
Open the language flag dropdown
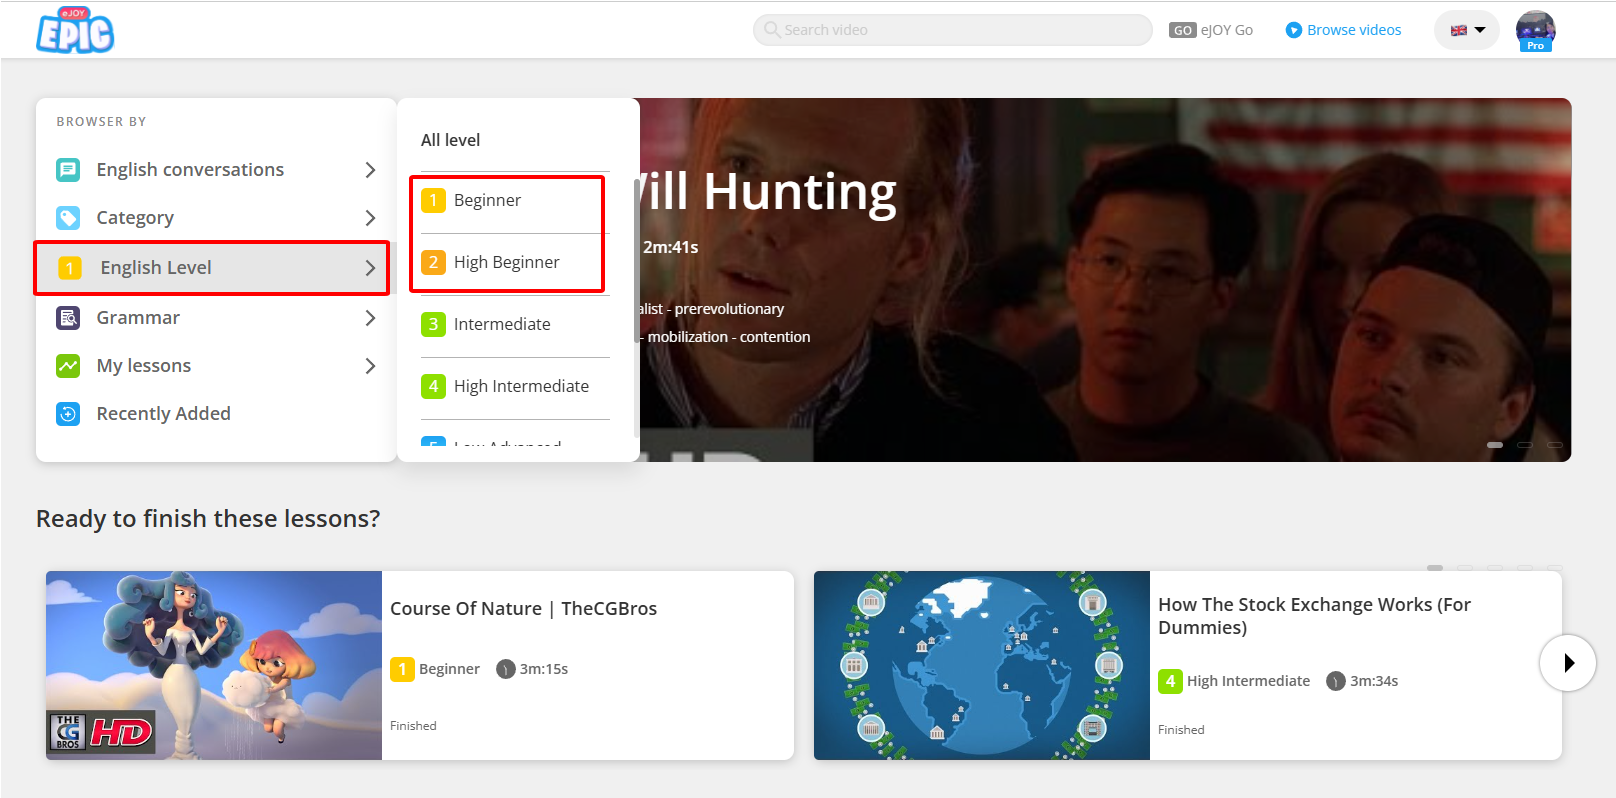tap(1467, 30)
